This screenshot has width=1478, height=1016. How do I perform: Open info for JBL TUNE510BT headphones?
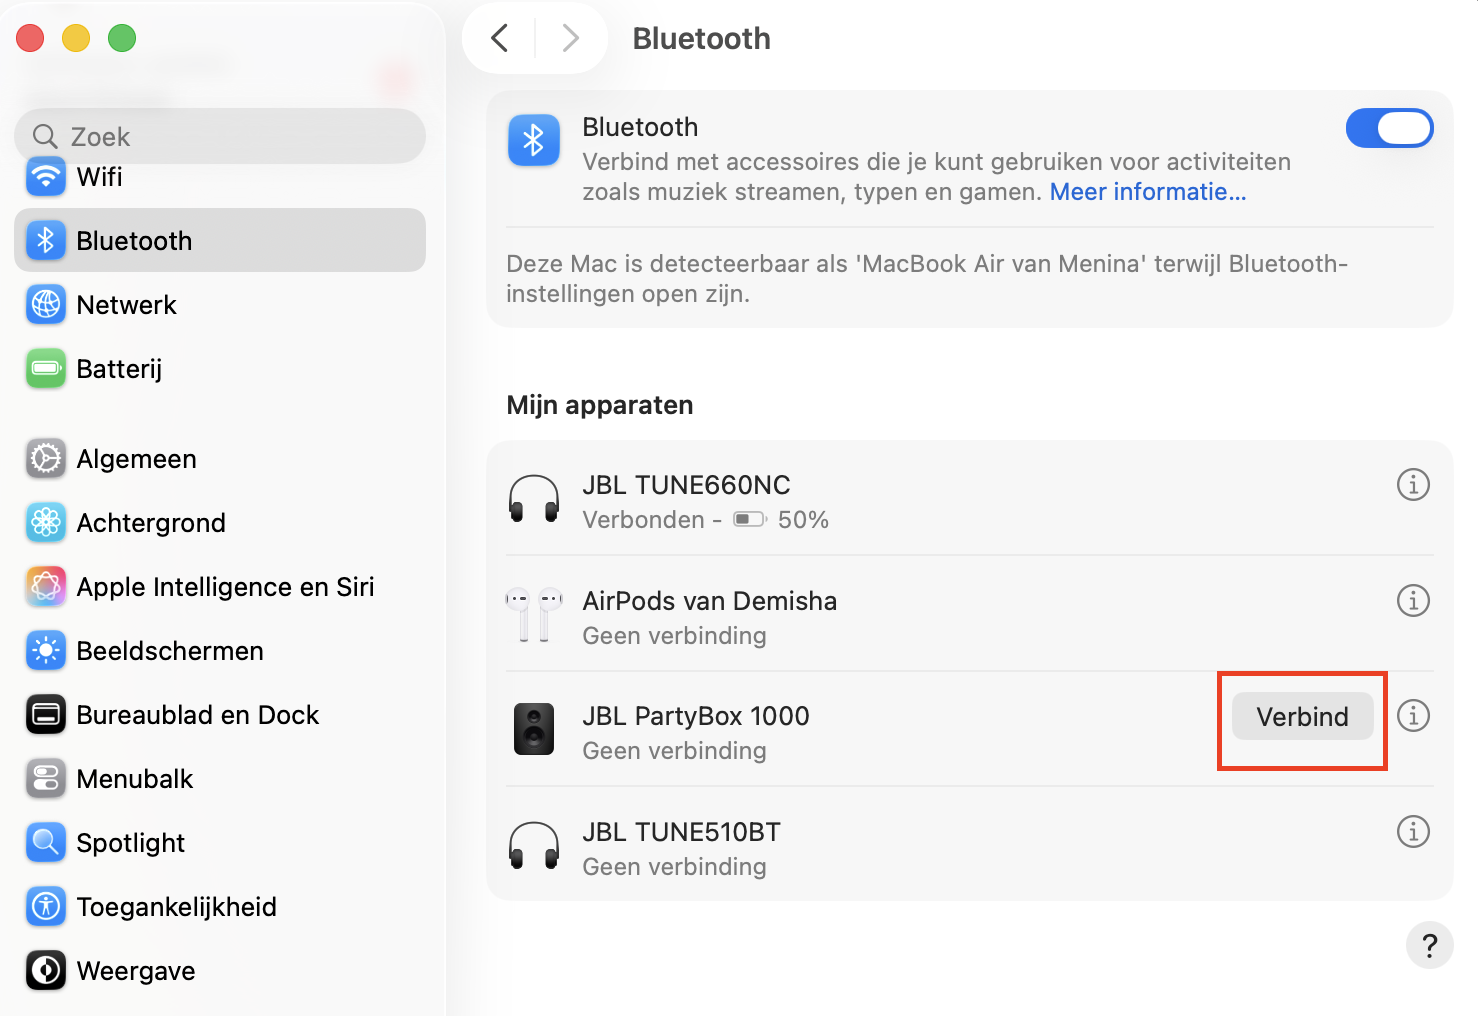click(1413, 831)
